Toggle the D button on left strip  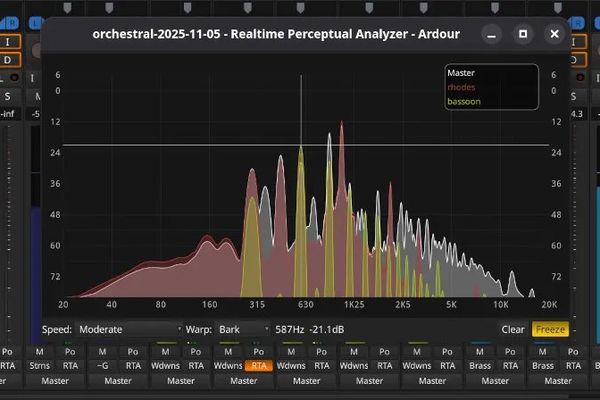point(9,60)
